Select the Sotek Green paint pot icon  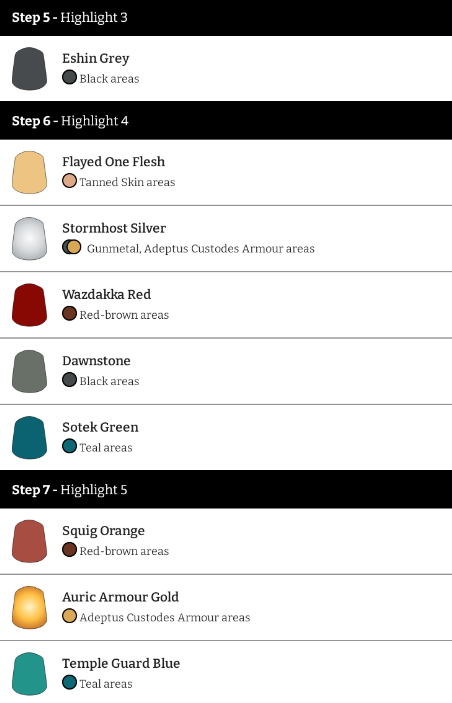(29, 438)
